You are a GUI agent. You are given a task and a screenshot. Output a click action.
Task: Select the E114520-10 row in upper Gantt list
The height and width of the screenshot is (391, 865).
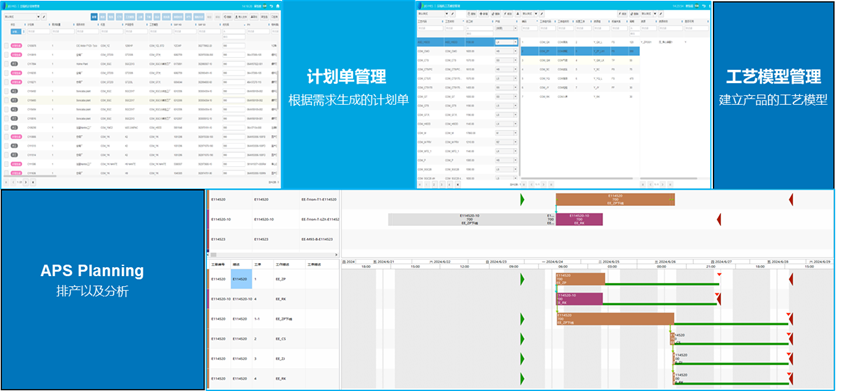273,219
